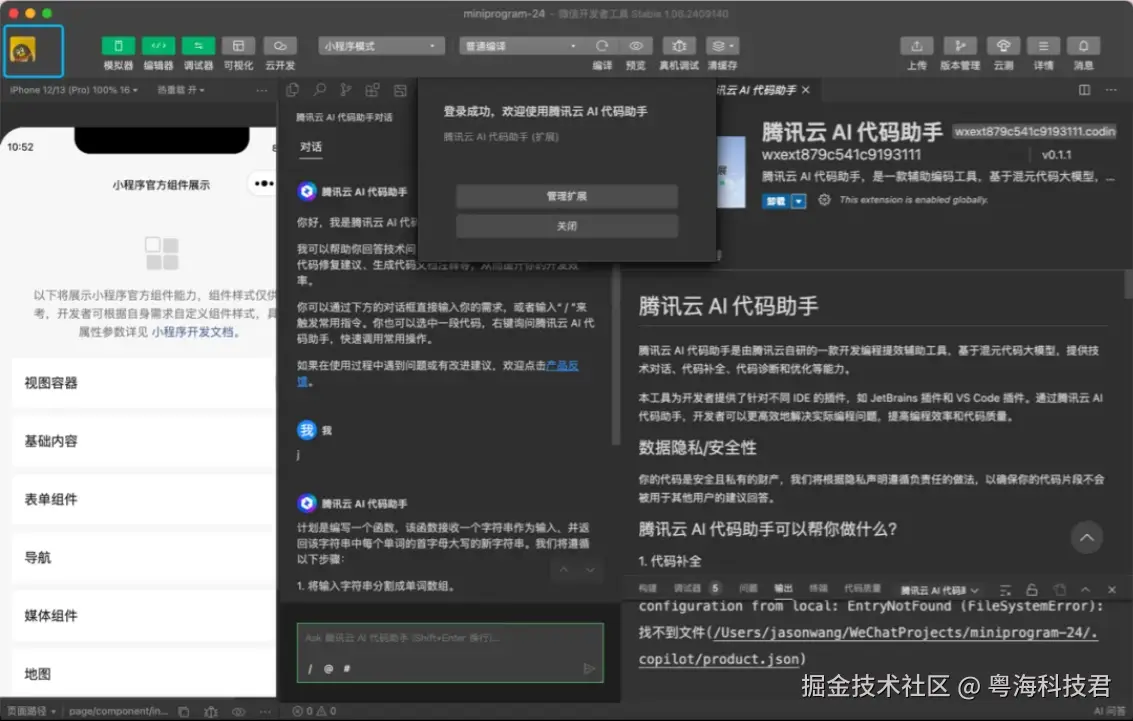This screenshot has height=721, width=1133.
Task: Open the extensions icon
Action: click(372, 90)
